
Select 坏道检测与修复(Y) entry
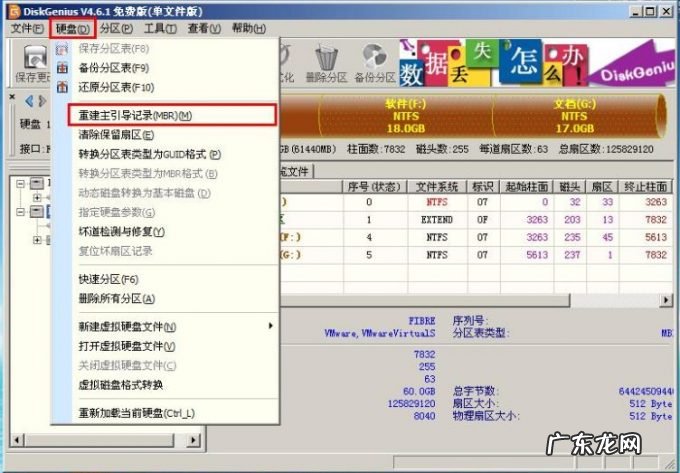pos(121,232)
